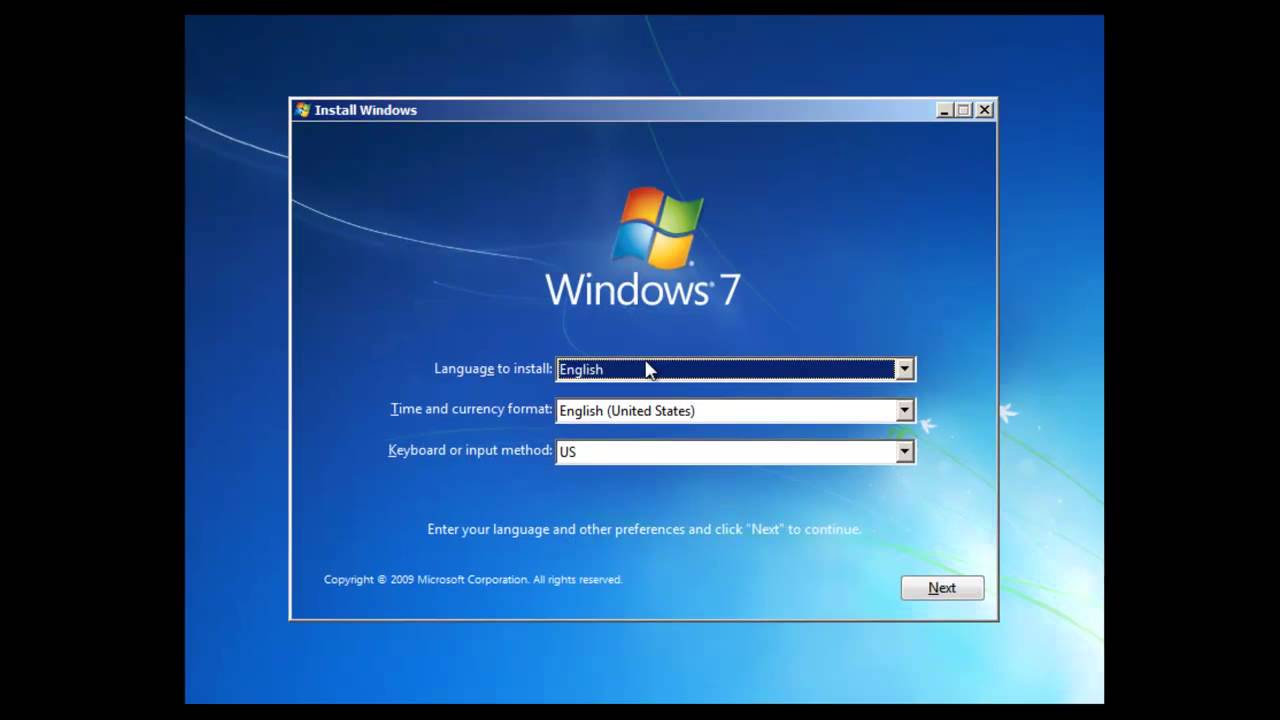Click the grayed-out maximize button of Install Windows
The image size is (1280, 720).
(x=964, y=110)
